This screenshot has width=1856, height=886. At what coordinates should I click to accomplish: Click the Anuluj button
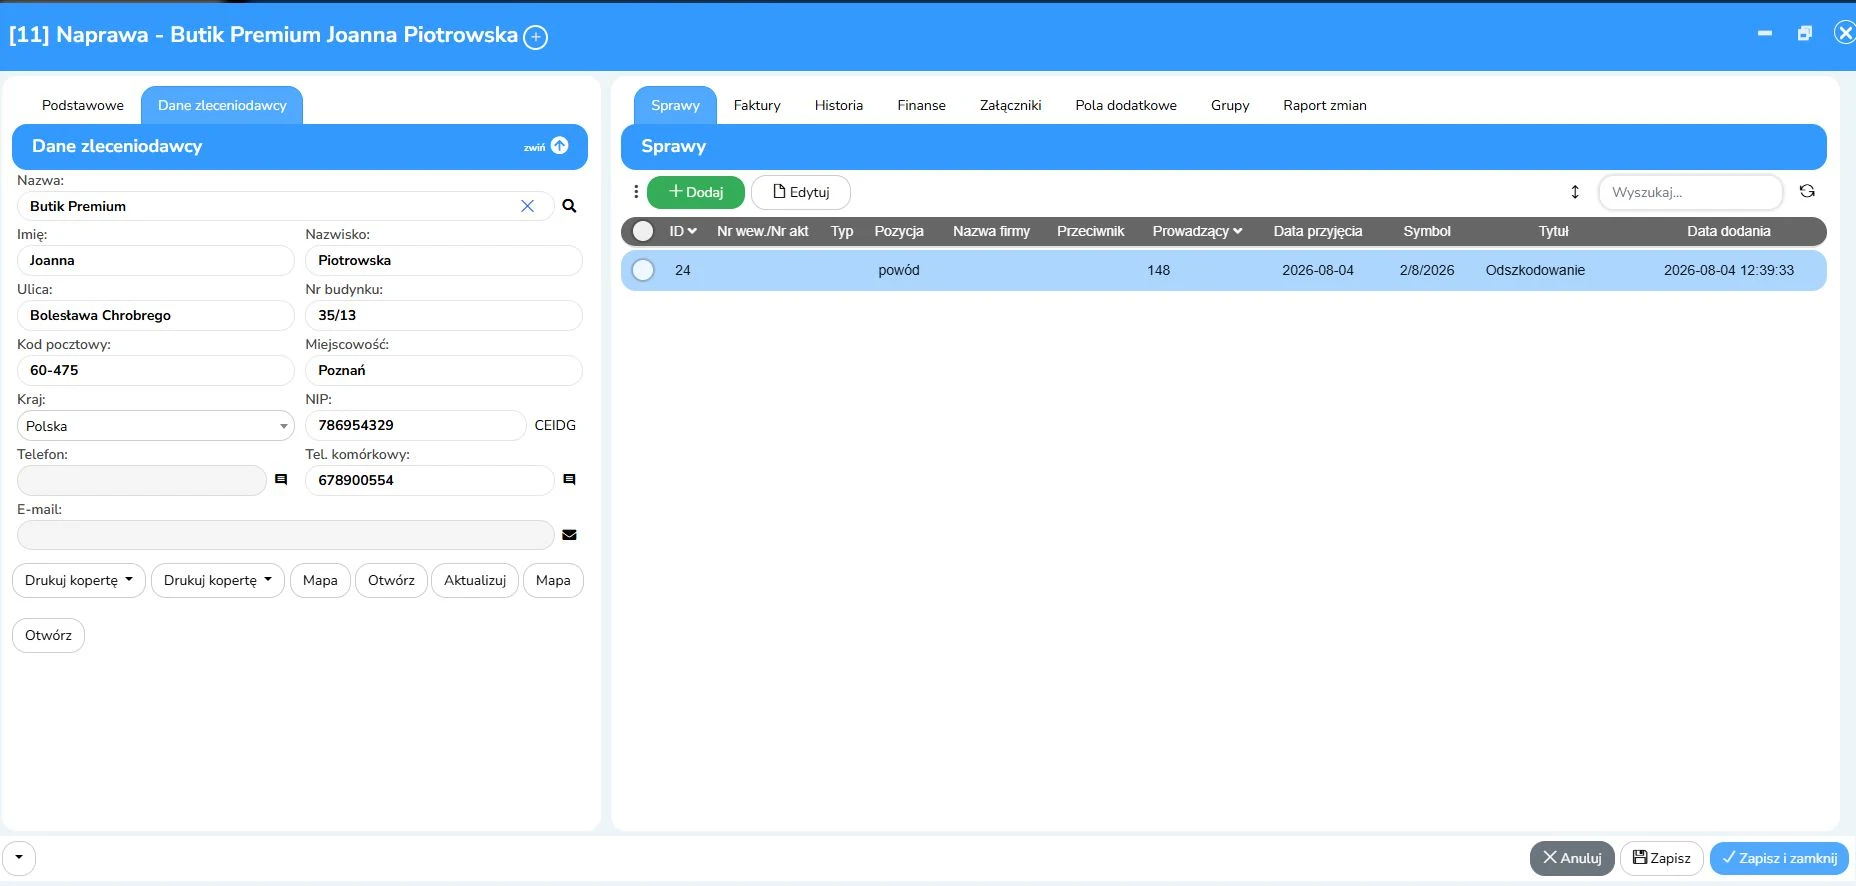pos(1572,858)
